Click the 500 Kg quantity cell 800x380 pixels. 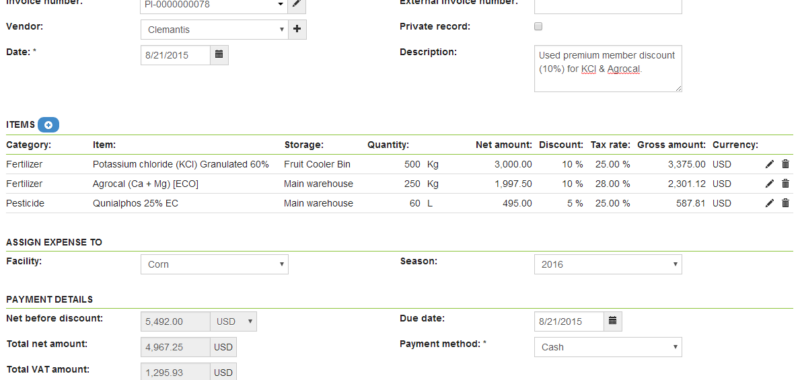coord(421,164)
